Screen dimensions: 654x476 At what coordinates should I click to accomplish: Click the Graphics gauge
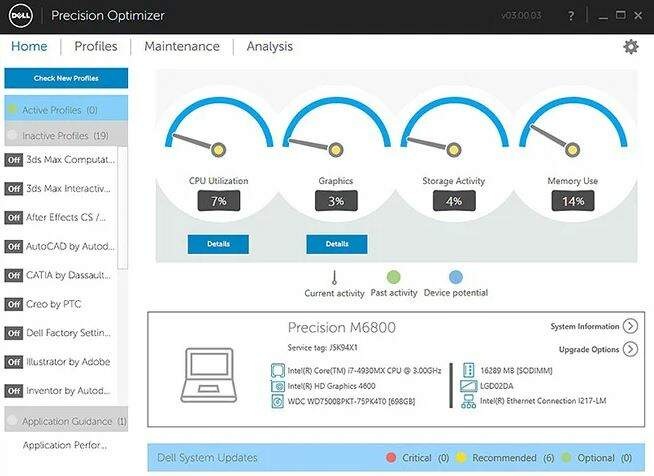pos(336,127)
